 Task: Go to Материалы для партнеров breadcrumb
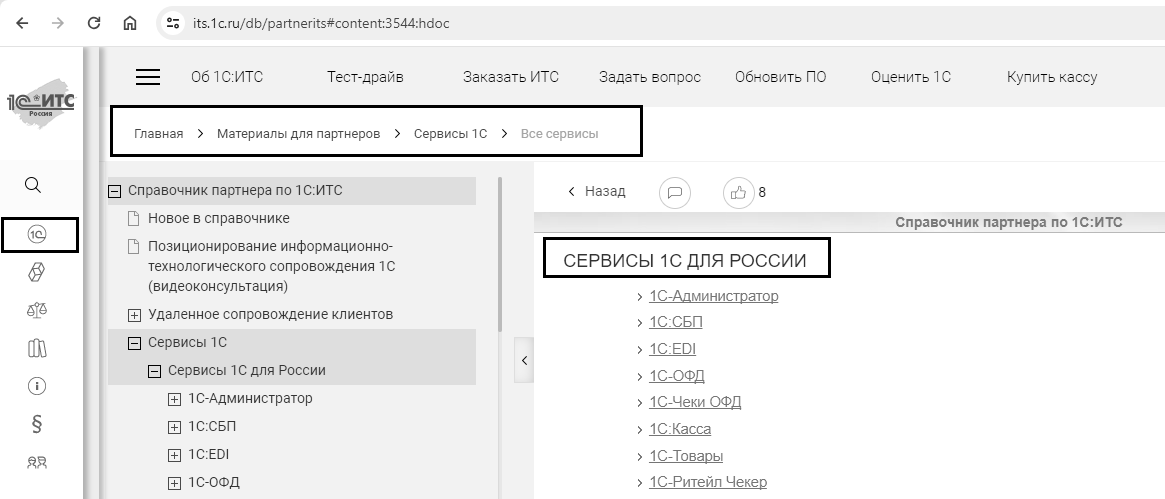click(x=299, y=134)
